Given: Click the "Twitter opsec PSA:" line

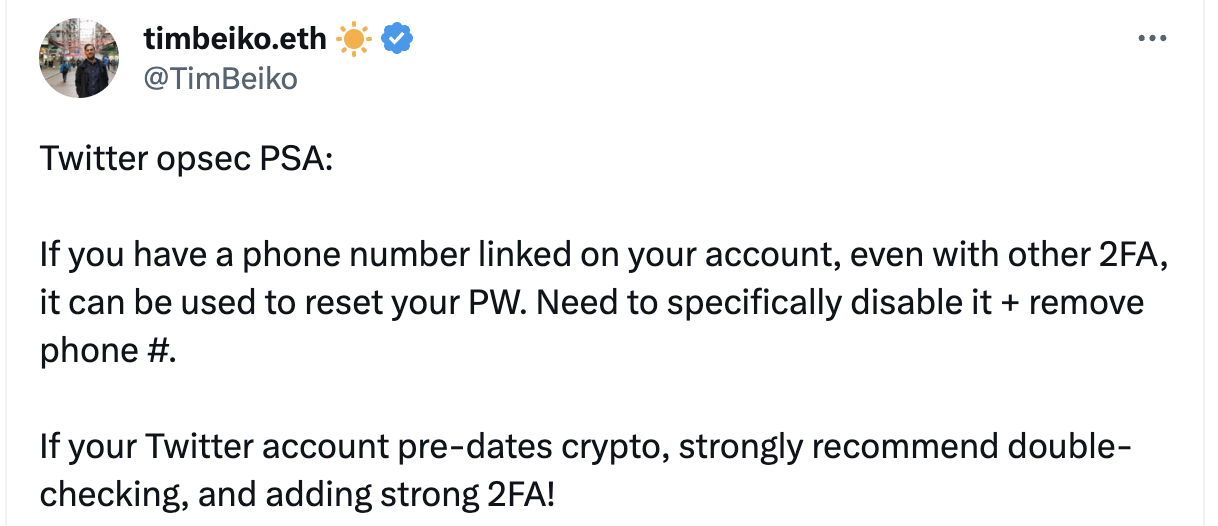Looking at the screenshot, I should click(x=185, y=160).
